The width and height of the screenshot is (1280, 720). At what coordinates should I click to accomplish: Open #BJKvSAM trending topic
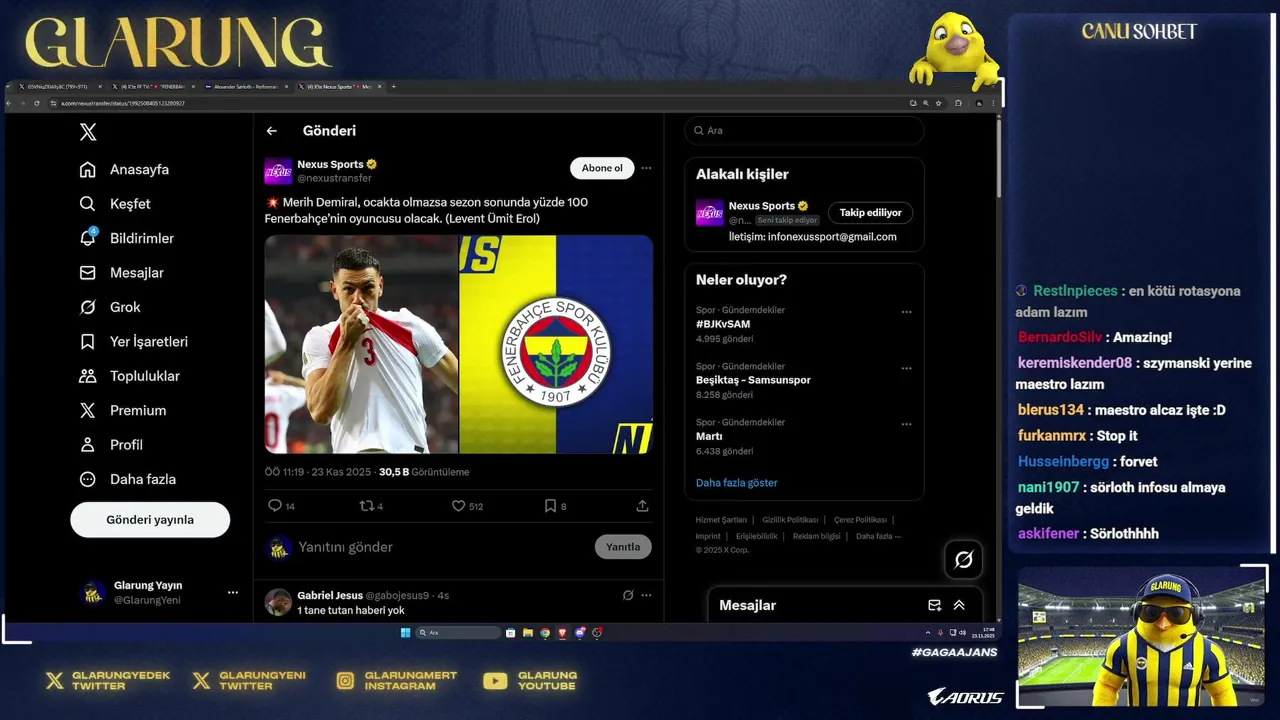[723, 324]
